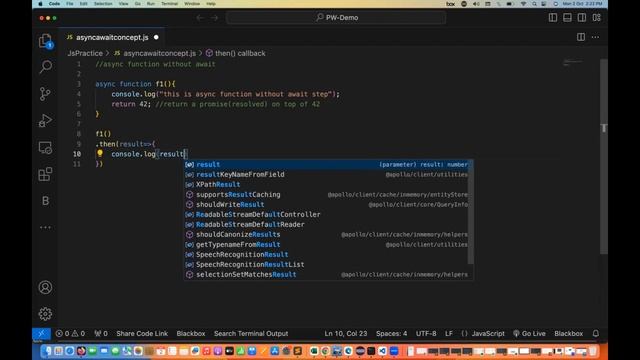Open the Explorer view in activity bar

pos(45,41)
